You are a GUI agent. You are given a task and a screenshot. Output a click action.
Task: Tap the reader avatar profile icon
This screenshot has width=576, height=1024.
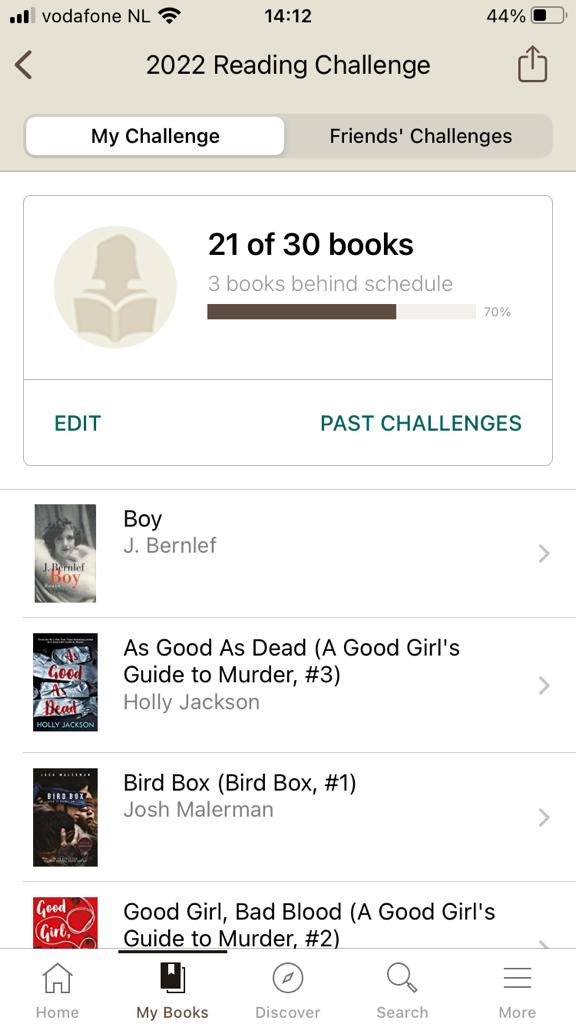tap(115, 287)
